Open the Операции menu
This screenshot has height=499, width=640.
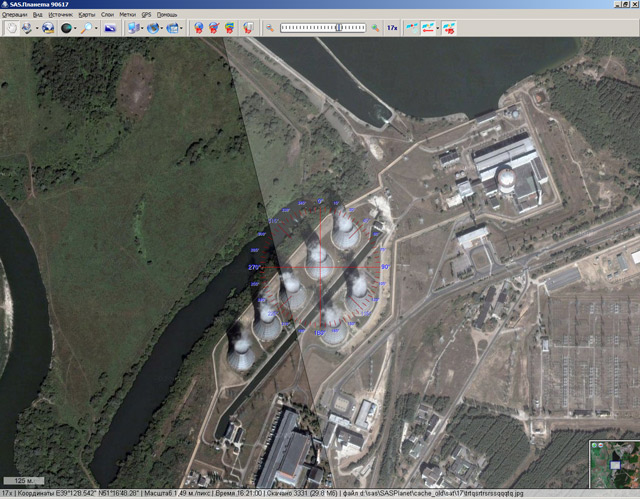point(15,15)
